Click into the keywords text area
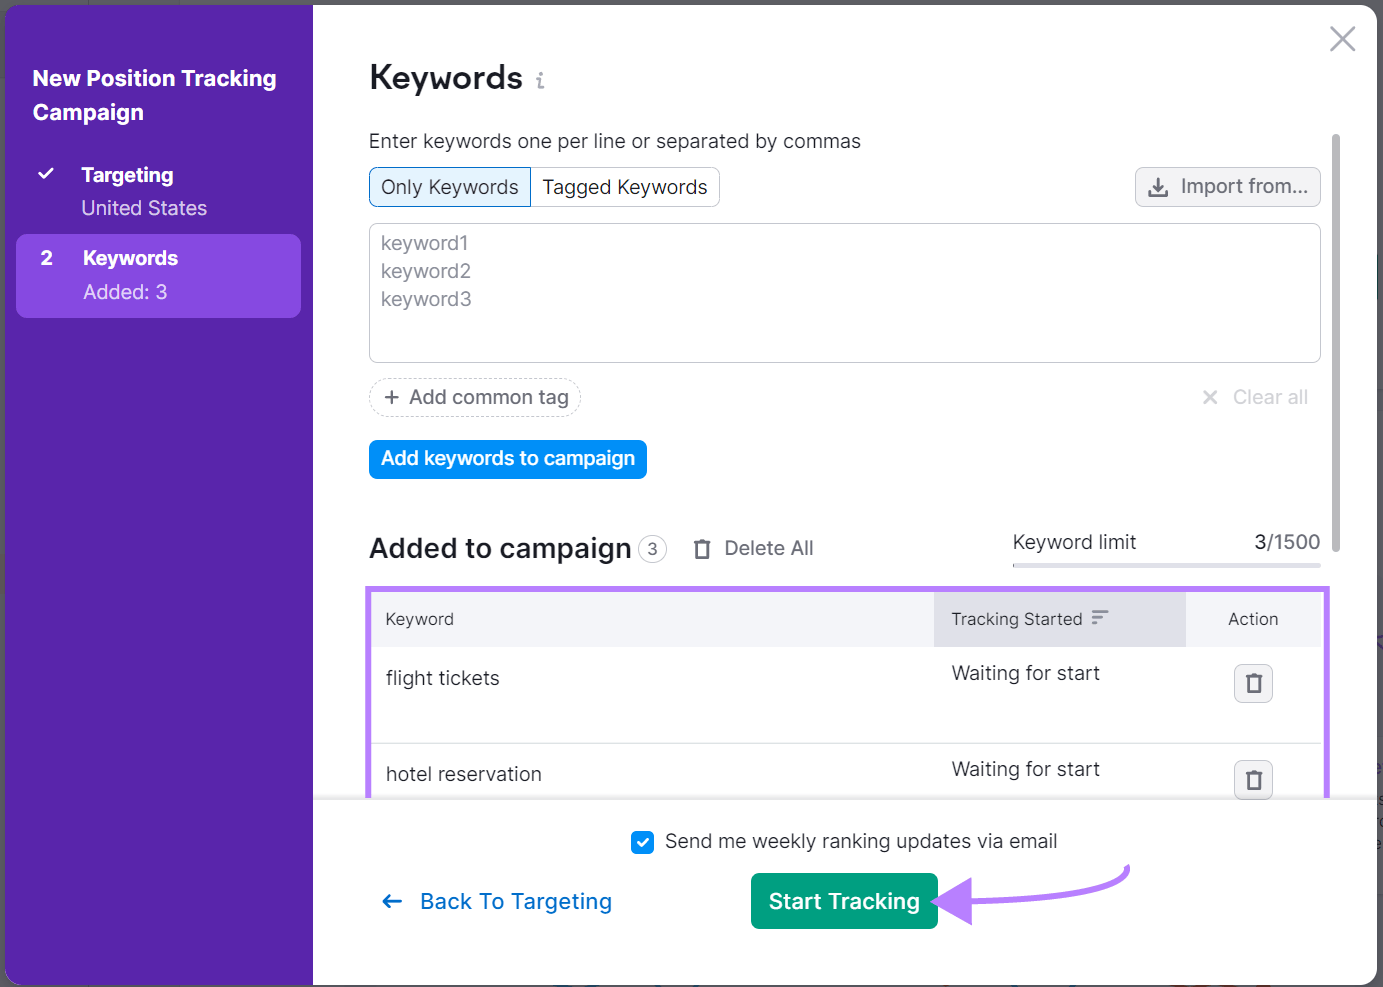1383x987 pixels. [x=845, y=293]
